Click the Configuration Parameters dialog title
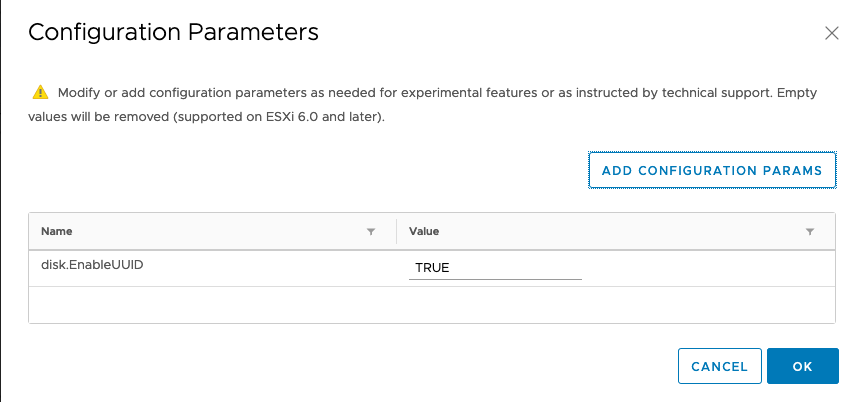 coord(173,32)
